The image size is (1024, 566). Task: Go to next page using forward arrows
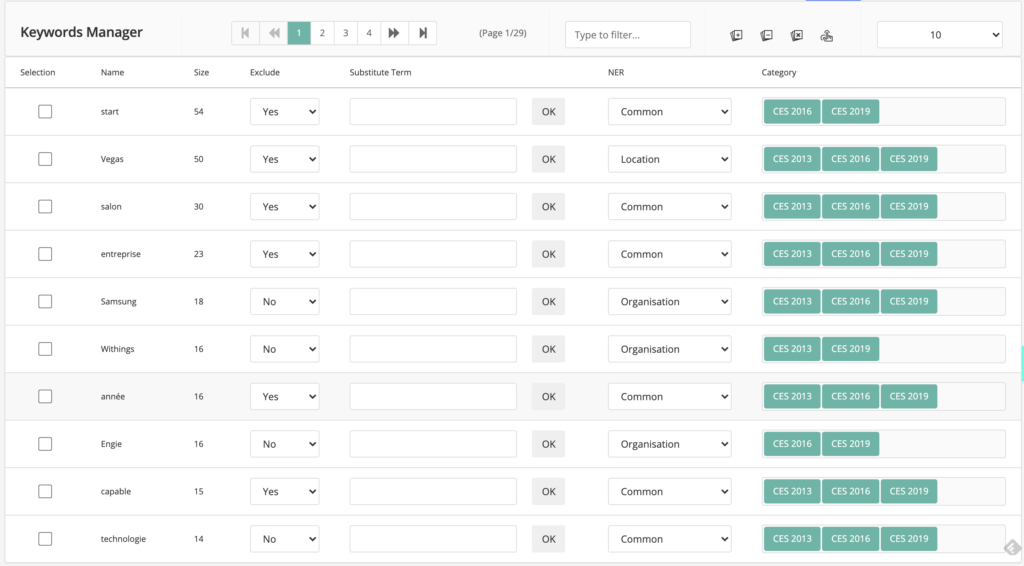tap(394, 33)
